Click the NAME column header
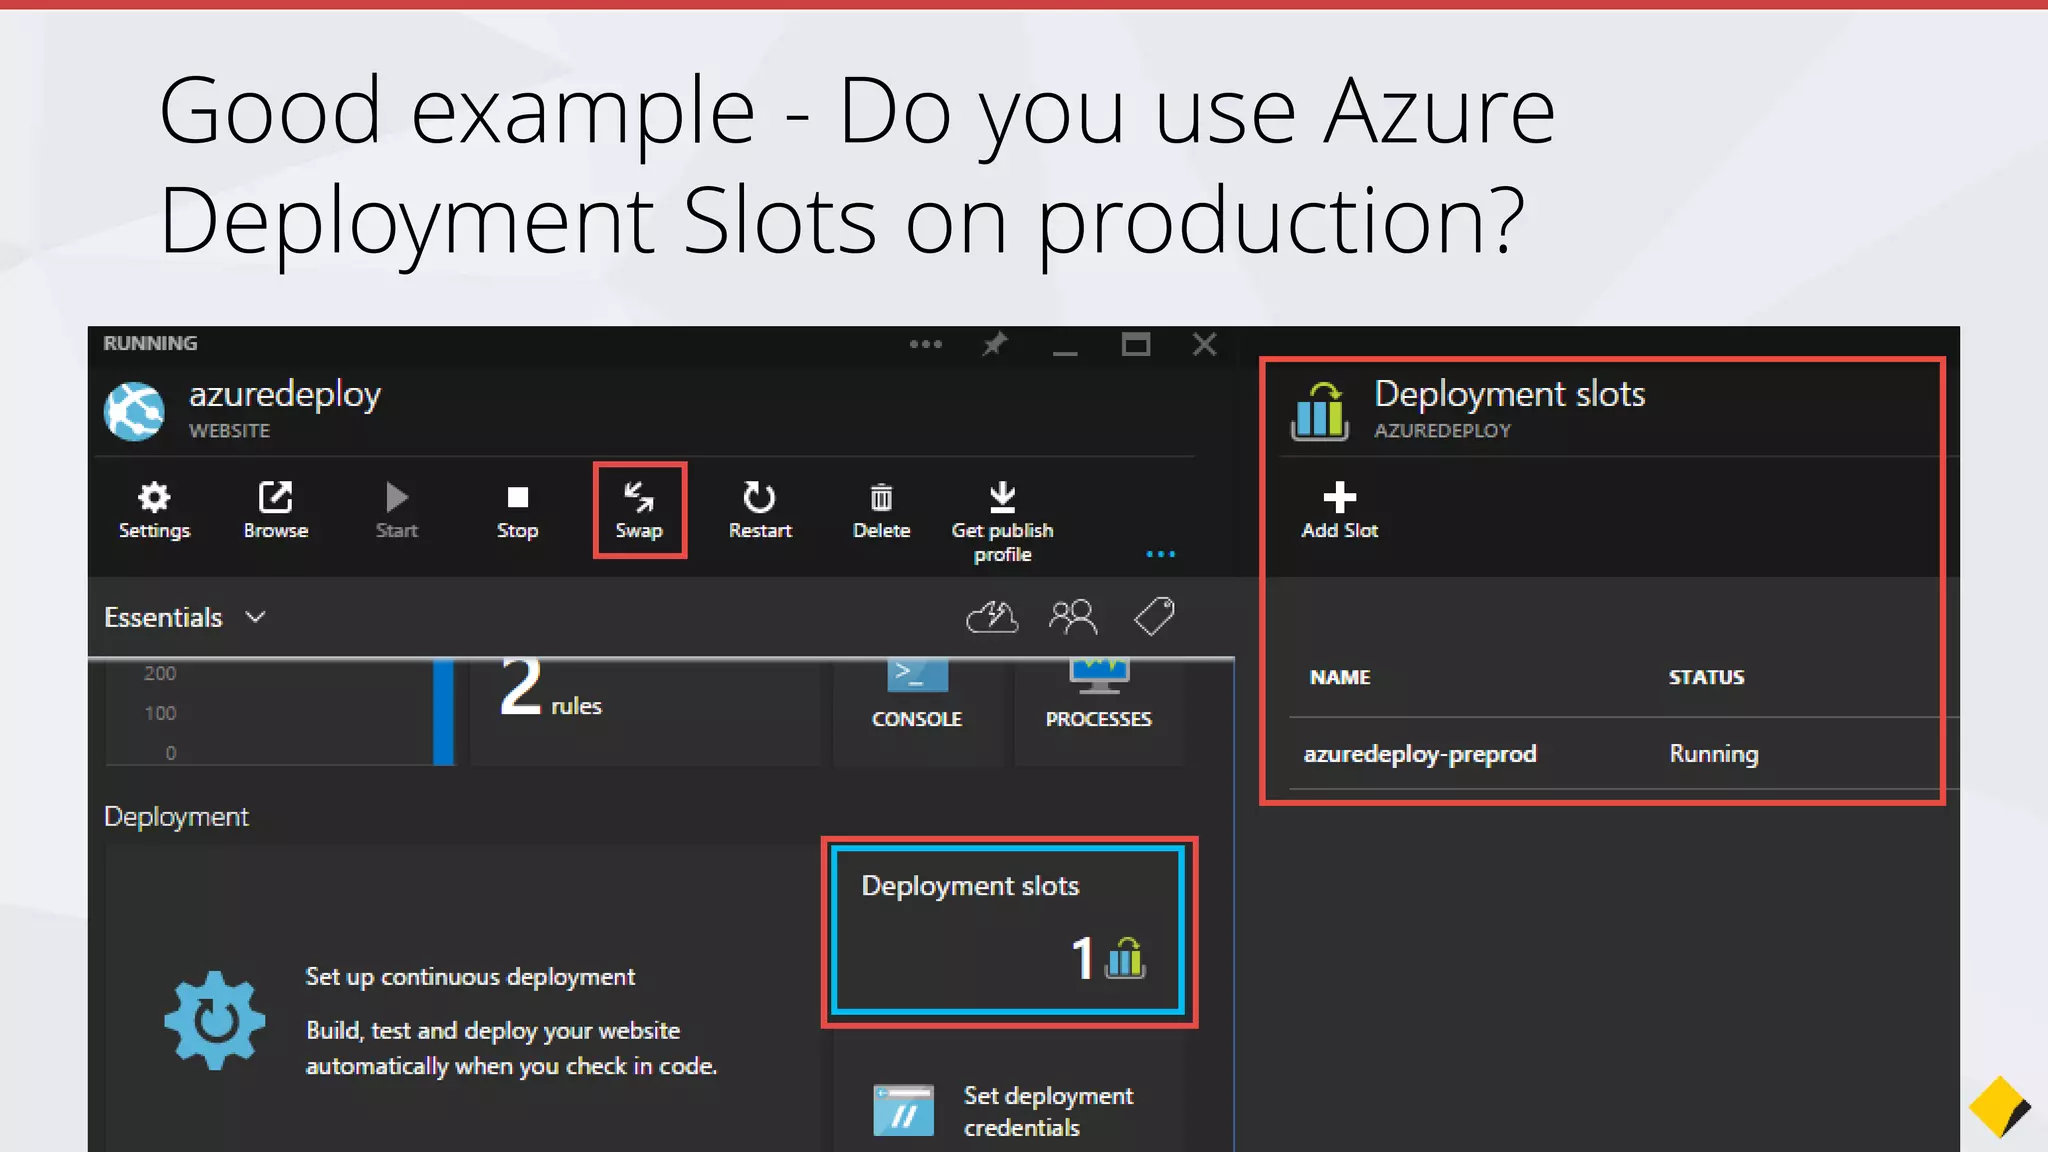 1340,677
